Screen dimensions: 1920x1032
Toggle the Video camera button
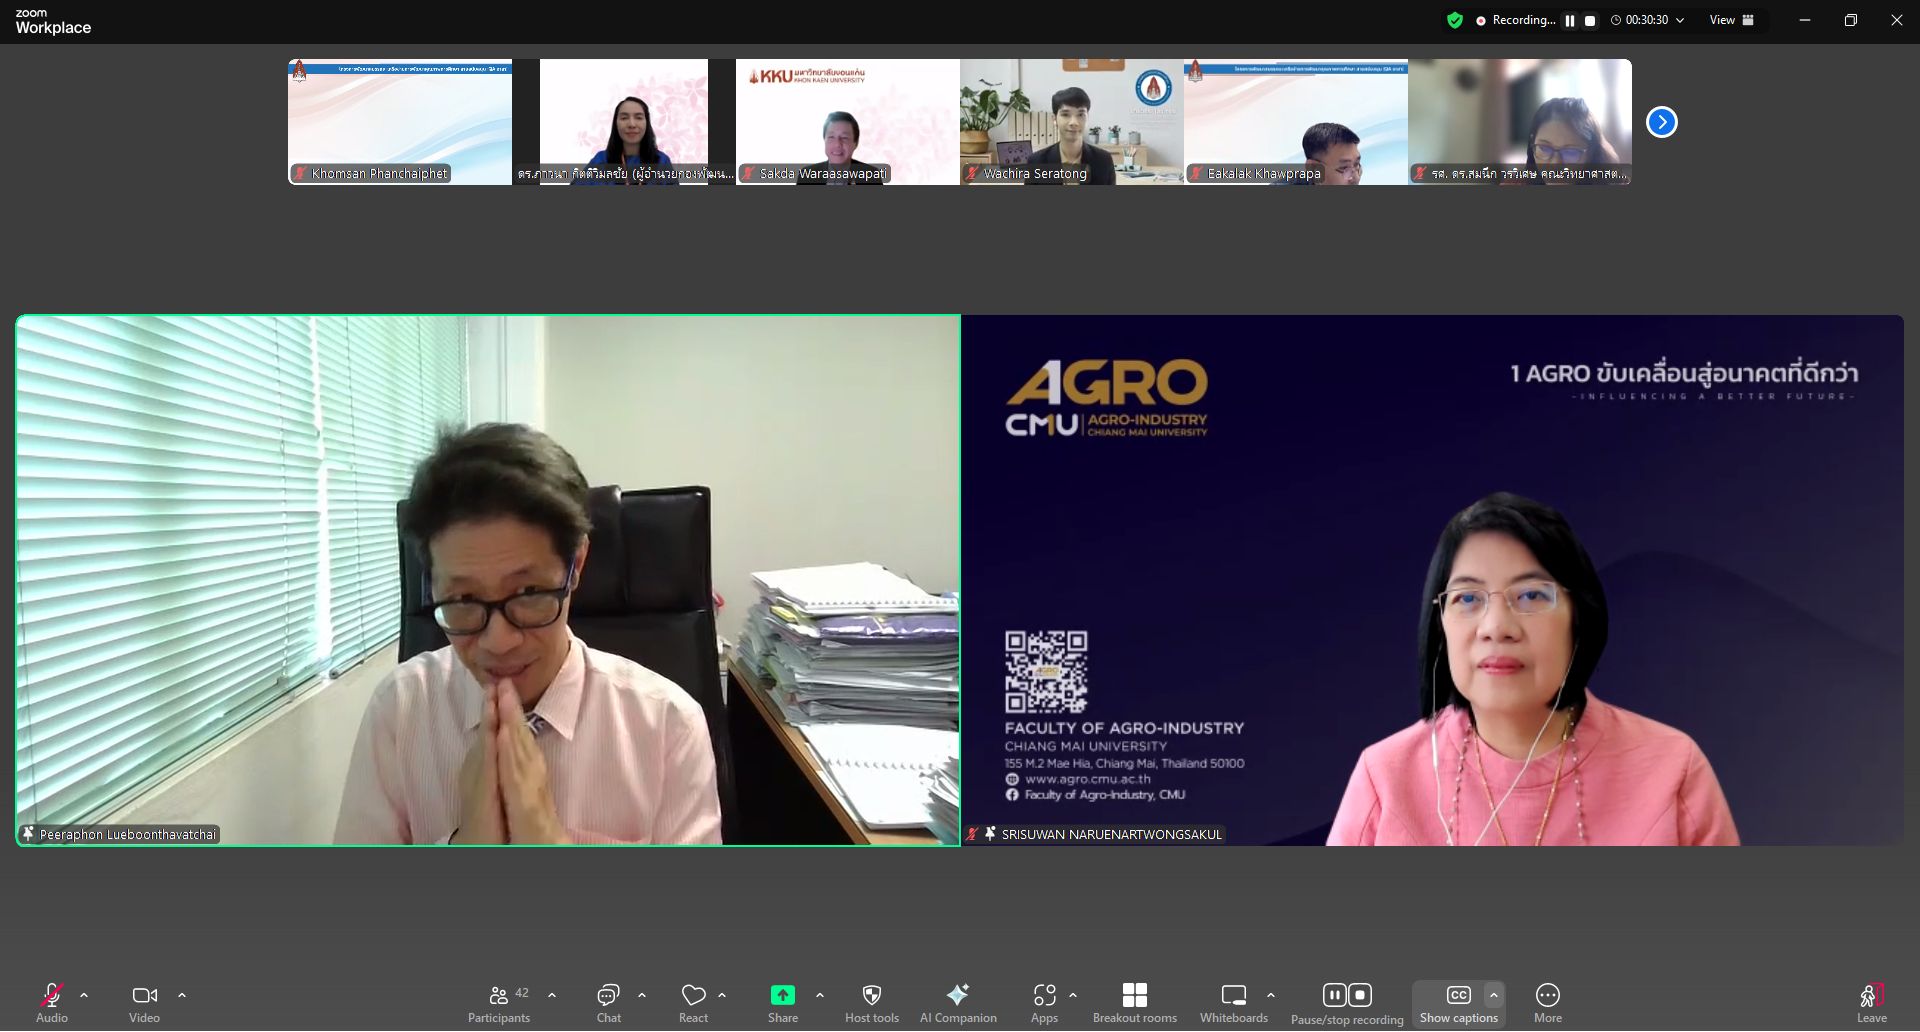144,1003
